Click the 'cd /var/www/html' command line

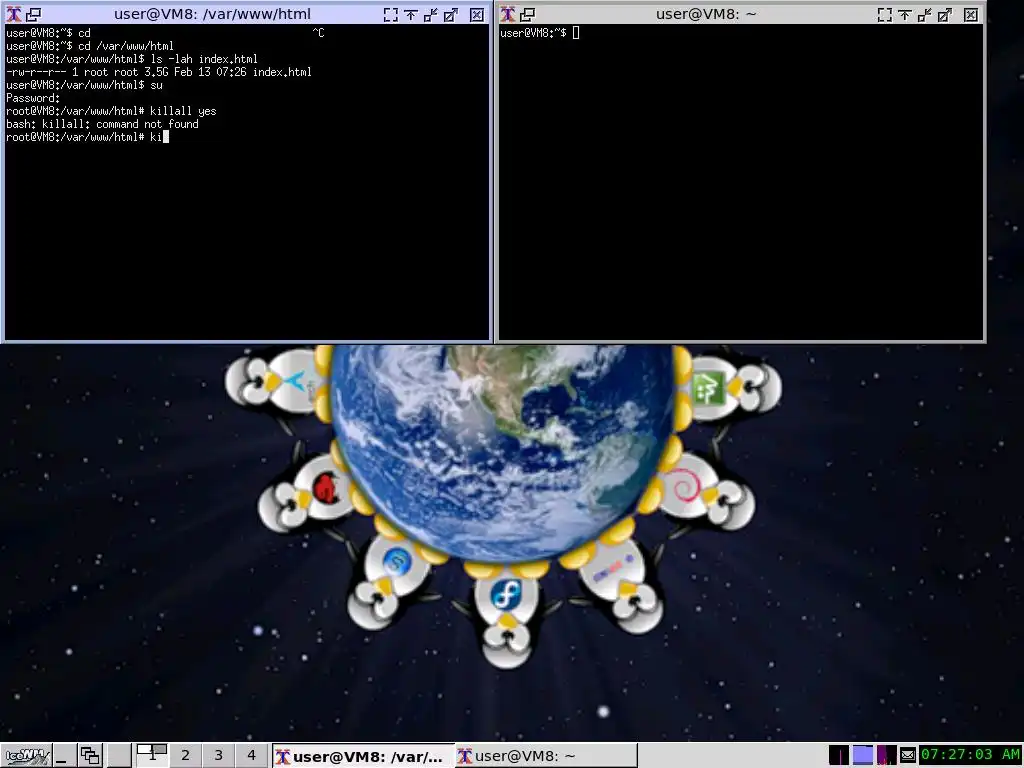pyautogui.click(x=90, y=46)
